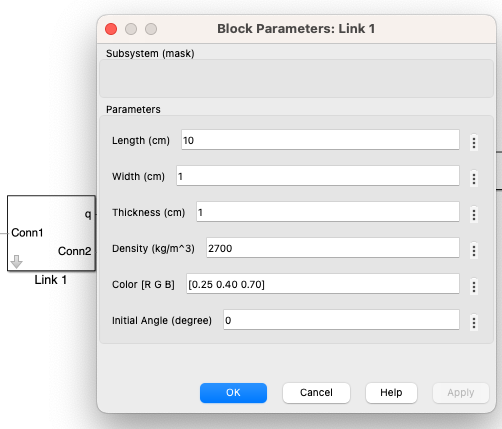Click the Color [R G B] input field
The image size is (502, 429).
[x=323, y=284]
